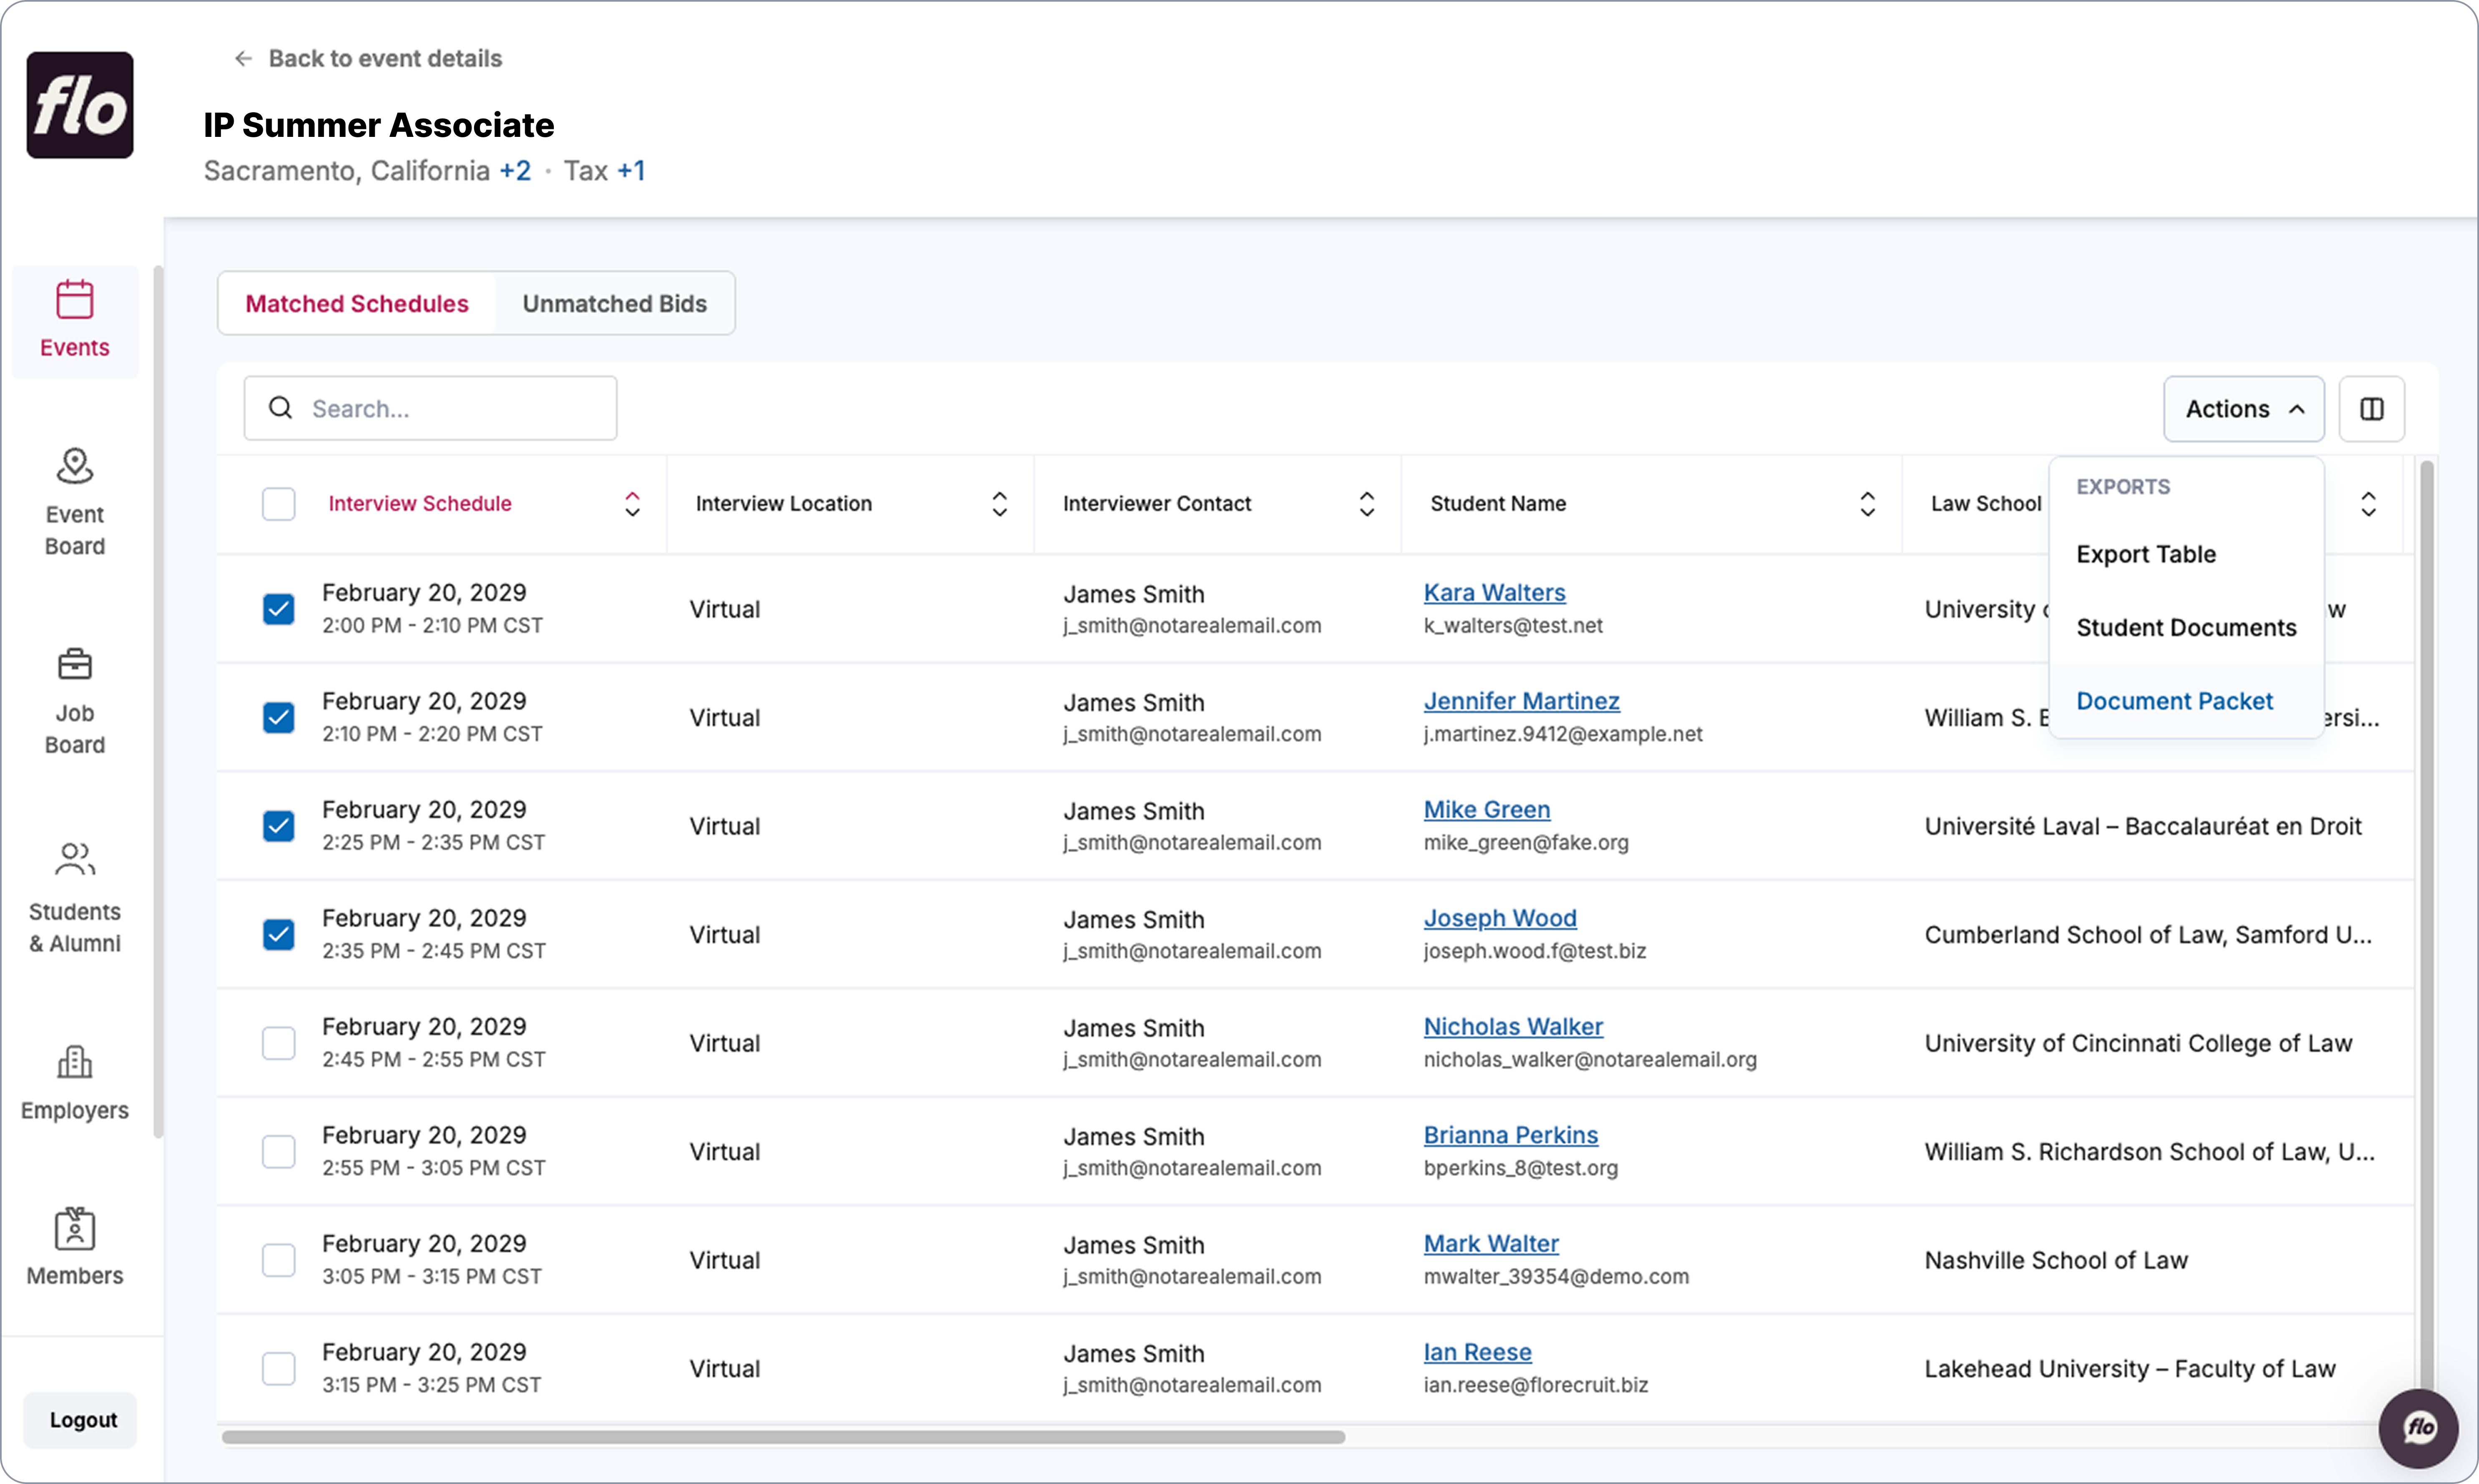
Task: Open Mike Green student profile
Action: coord(1487,810)
